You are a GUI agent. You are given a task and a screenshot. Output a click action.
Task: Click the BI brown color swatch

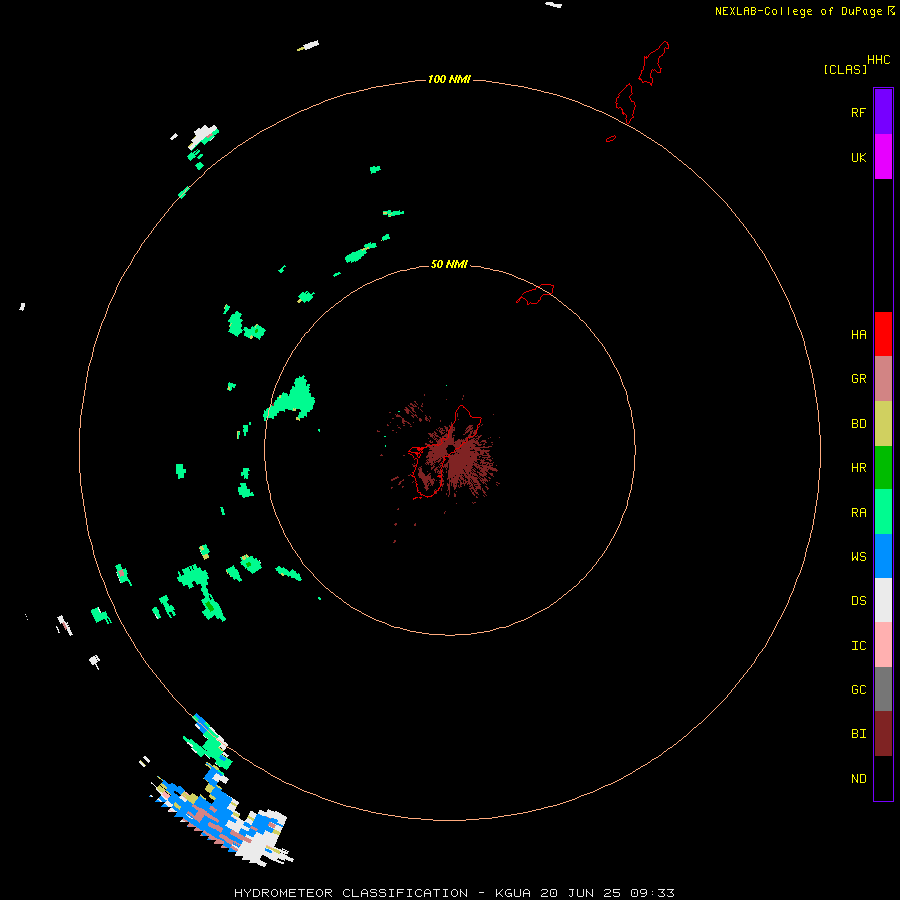coord(883,734)
